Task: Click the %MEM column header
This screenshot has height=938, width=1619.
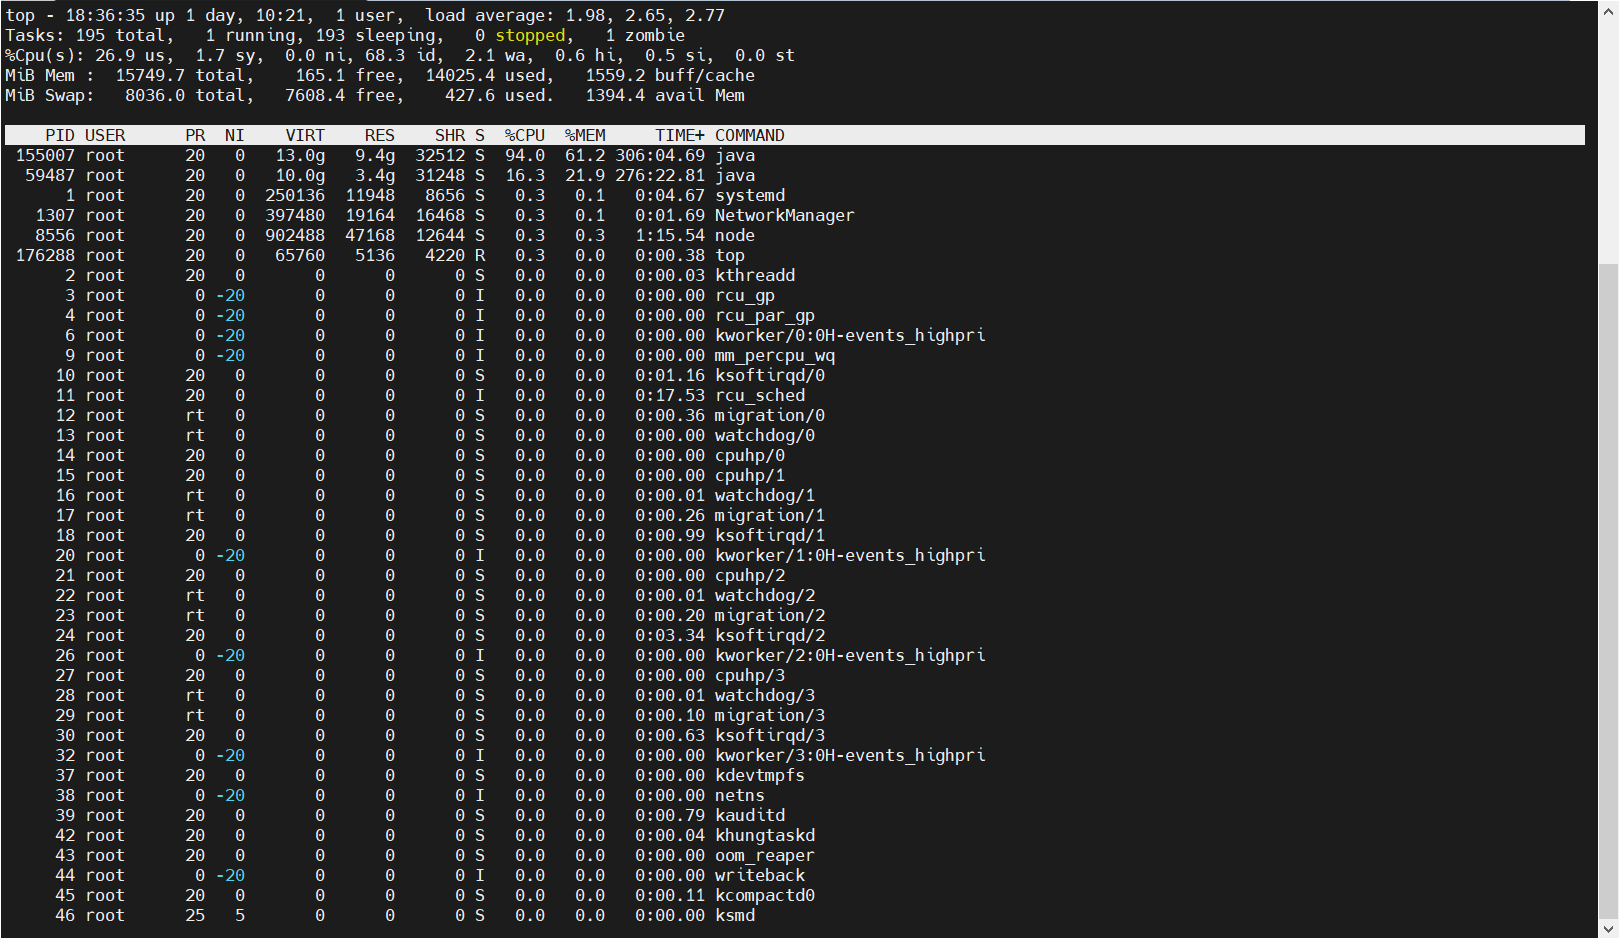Action: pos(585,135)
